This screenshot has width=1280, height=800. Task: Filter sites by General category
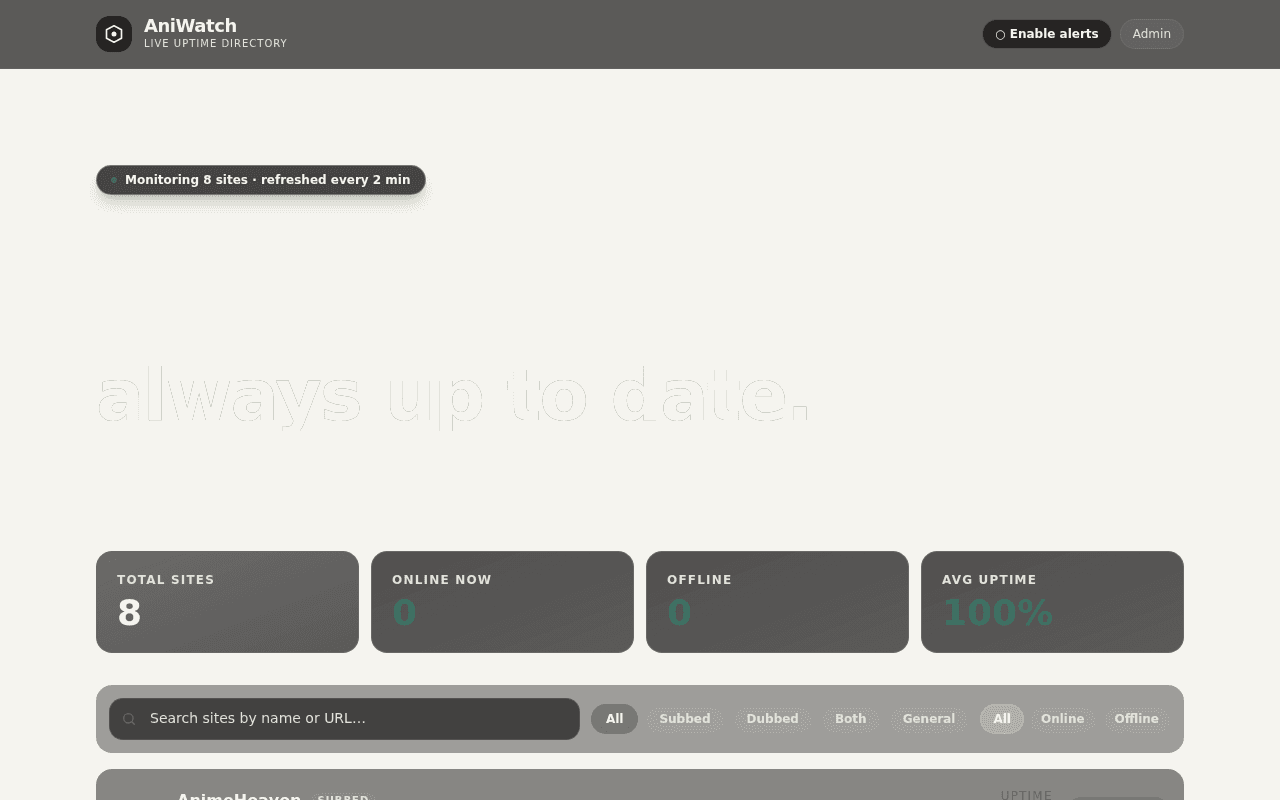[x=929, y=719]
